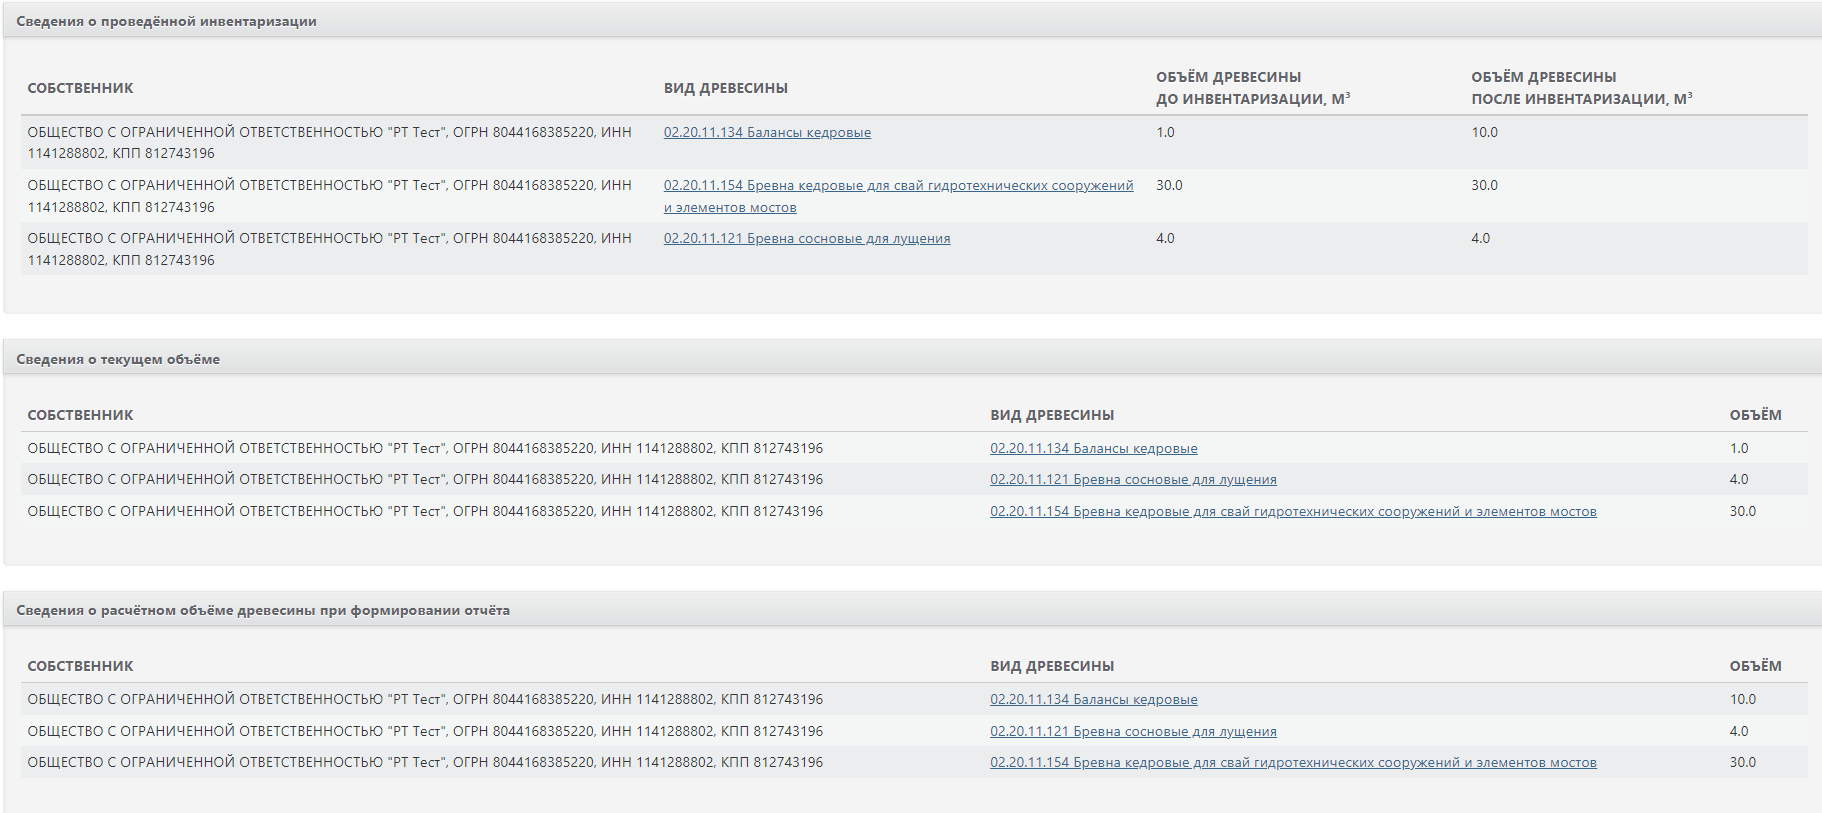1822x813 pixels.
Task: Collapse the Сведения о проведённой инвентаризации panel header
Action: click(x=911, y=21)
